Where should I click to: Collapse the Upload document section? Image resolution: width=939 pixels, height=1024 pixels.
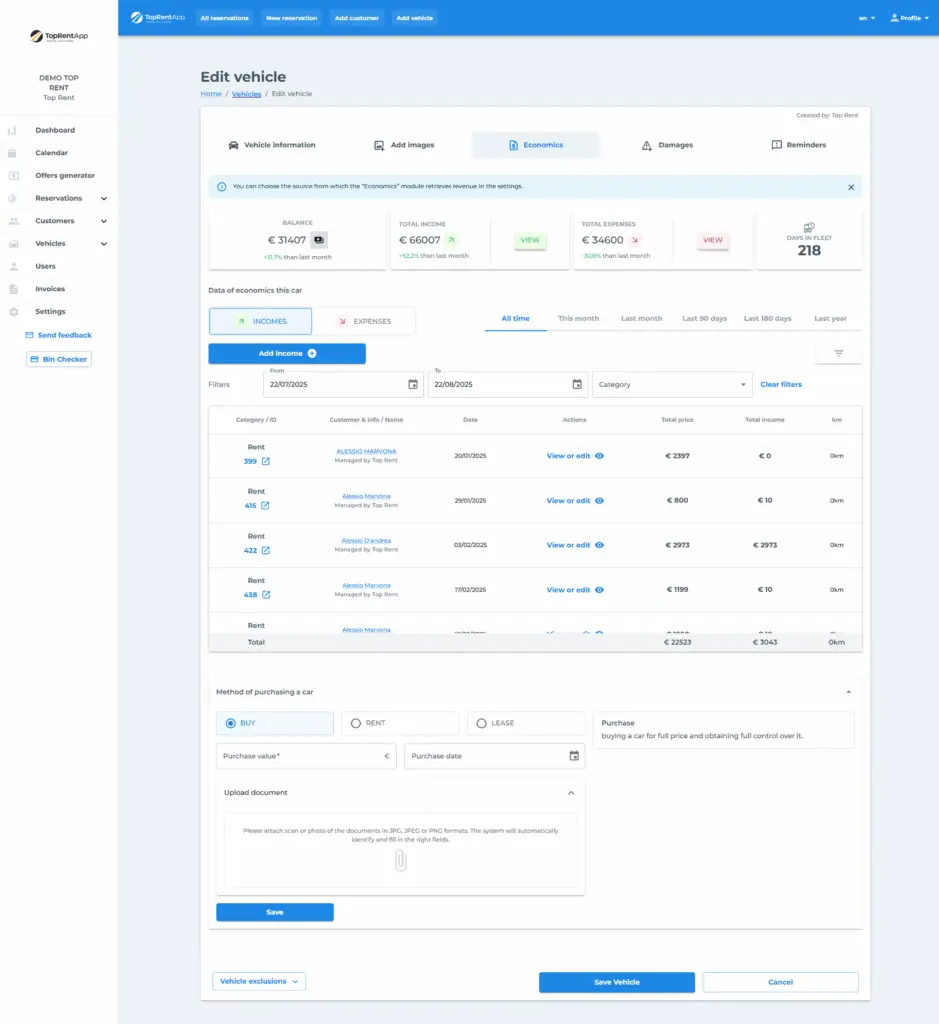coord(571,793)
